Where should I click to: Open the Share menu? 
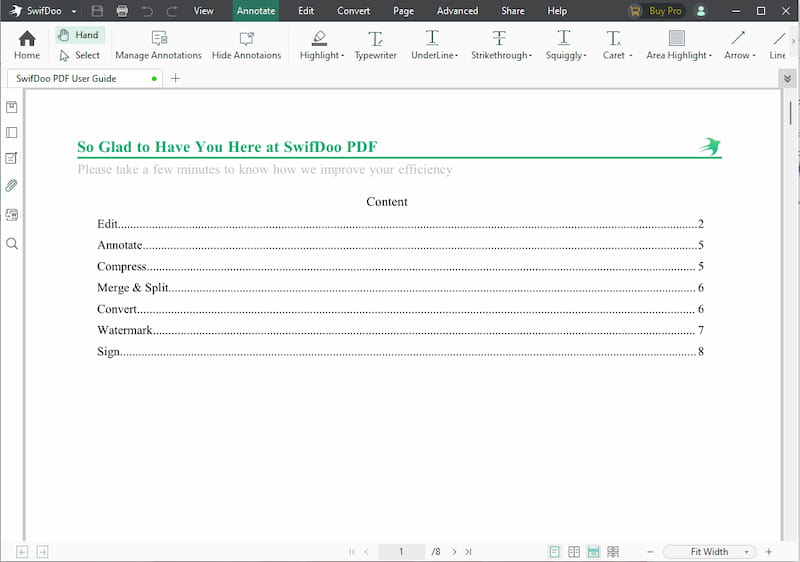point(513,11)
